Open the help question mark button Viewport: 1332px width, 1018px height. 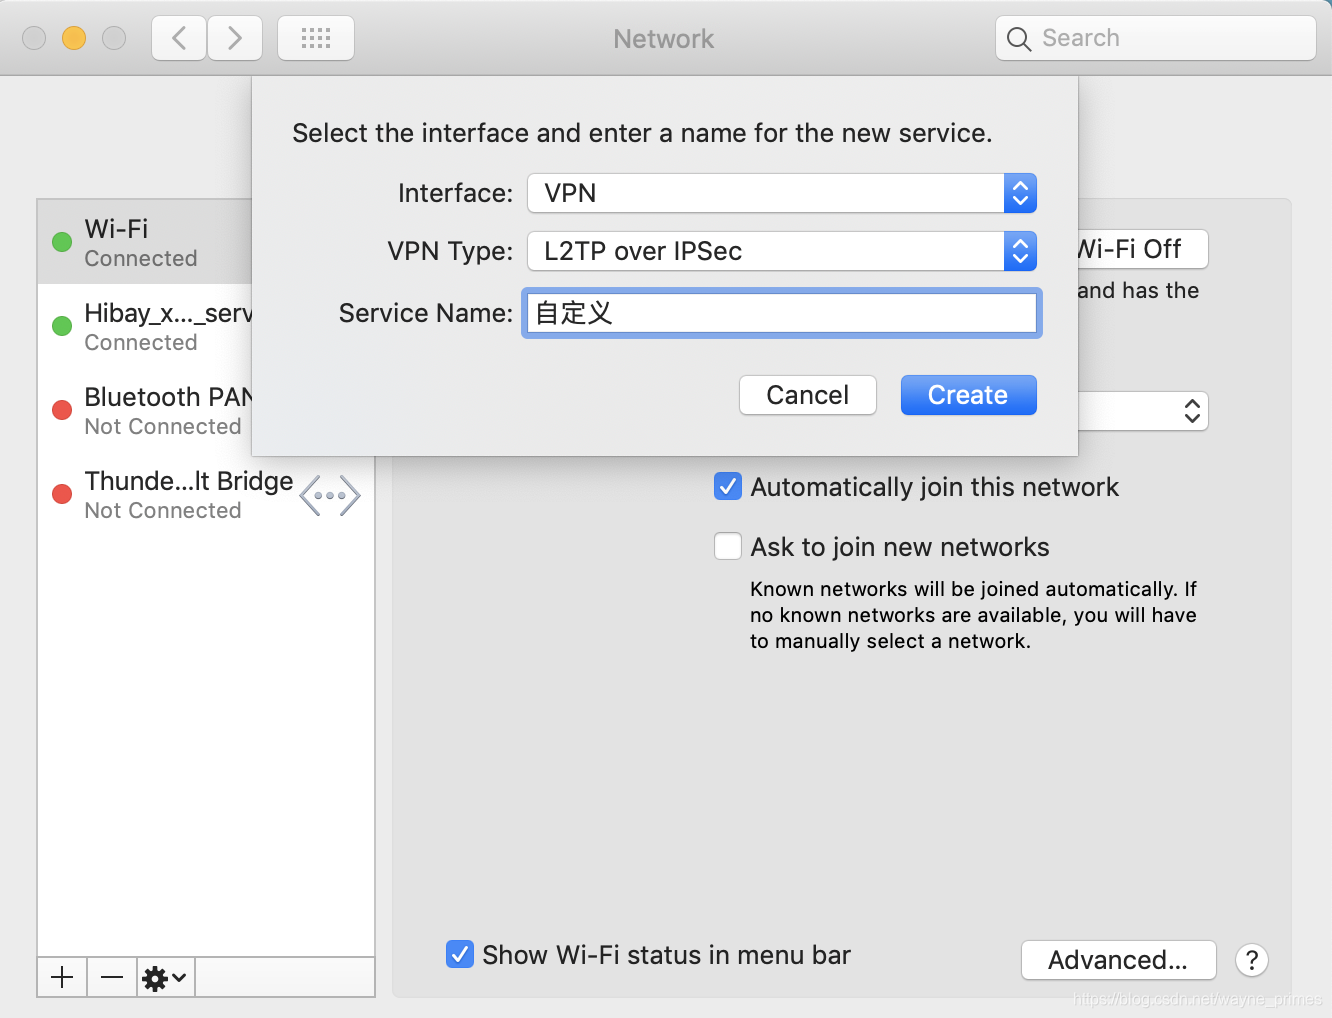(1252, 960)
